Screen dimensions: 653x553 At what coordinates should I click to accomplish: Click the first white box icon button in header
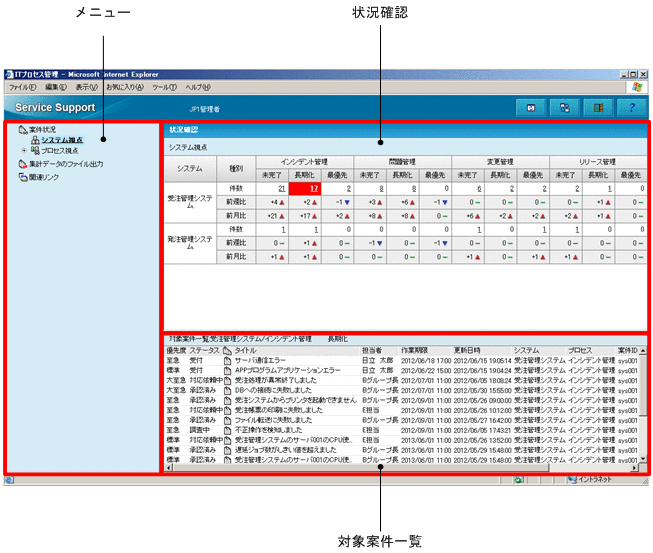point(531,108)
